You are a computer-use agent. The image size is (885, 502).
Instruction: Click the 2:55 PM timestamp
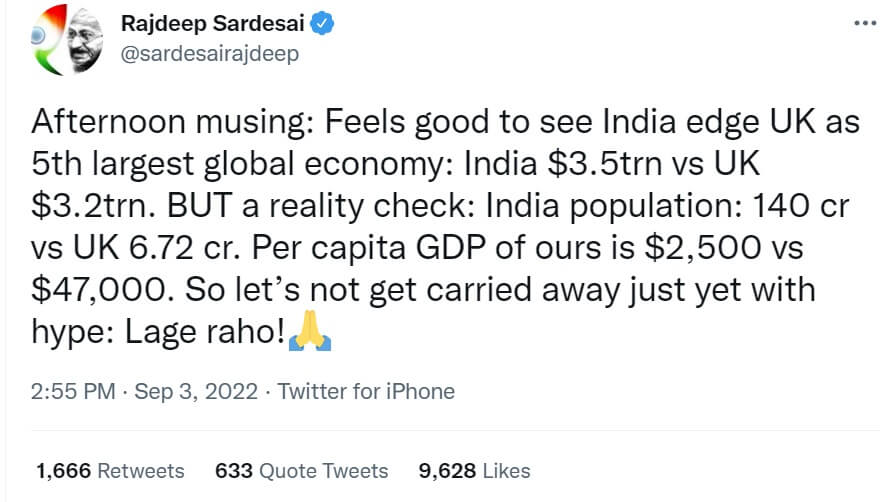(73, 391)
